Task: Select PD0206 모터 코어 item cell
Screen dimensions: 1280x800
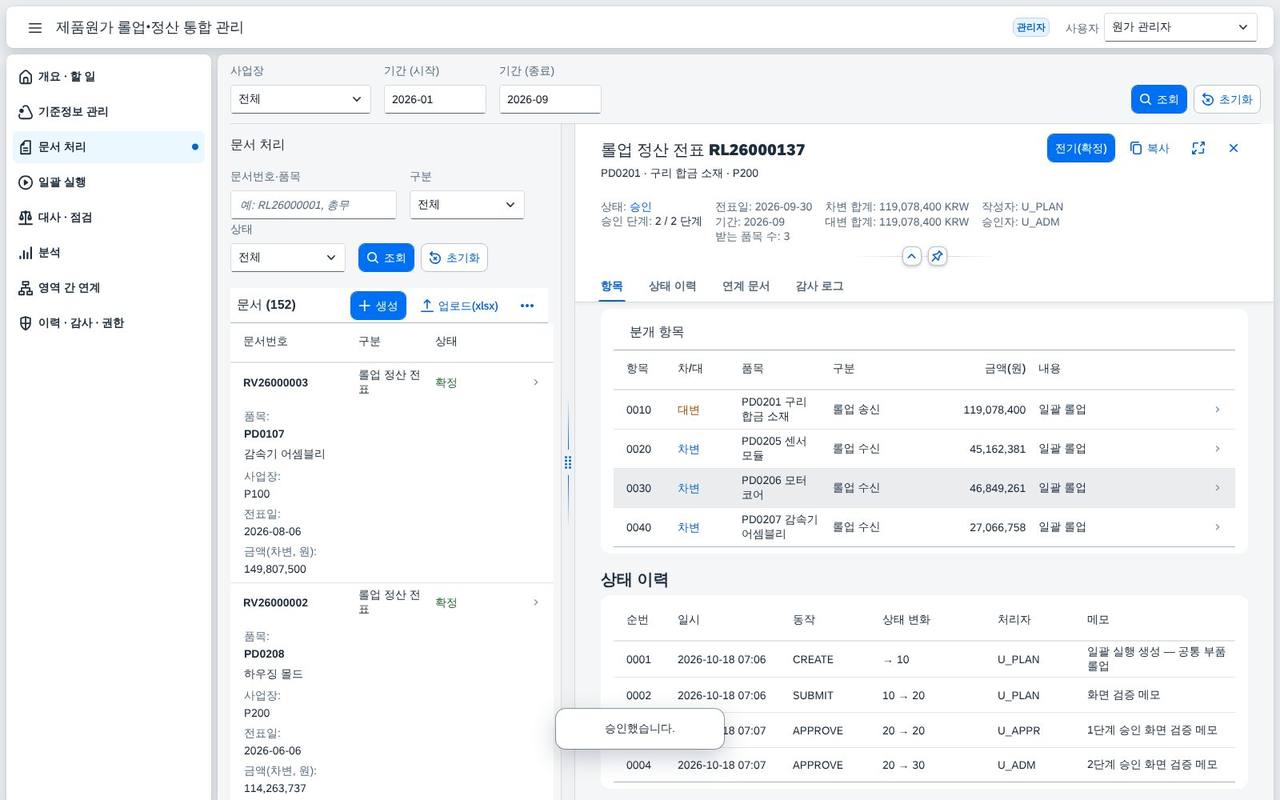Action: point(774,488)
